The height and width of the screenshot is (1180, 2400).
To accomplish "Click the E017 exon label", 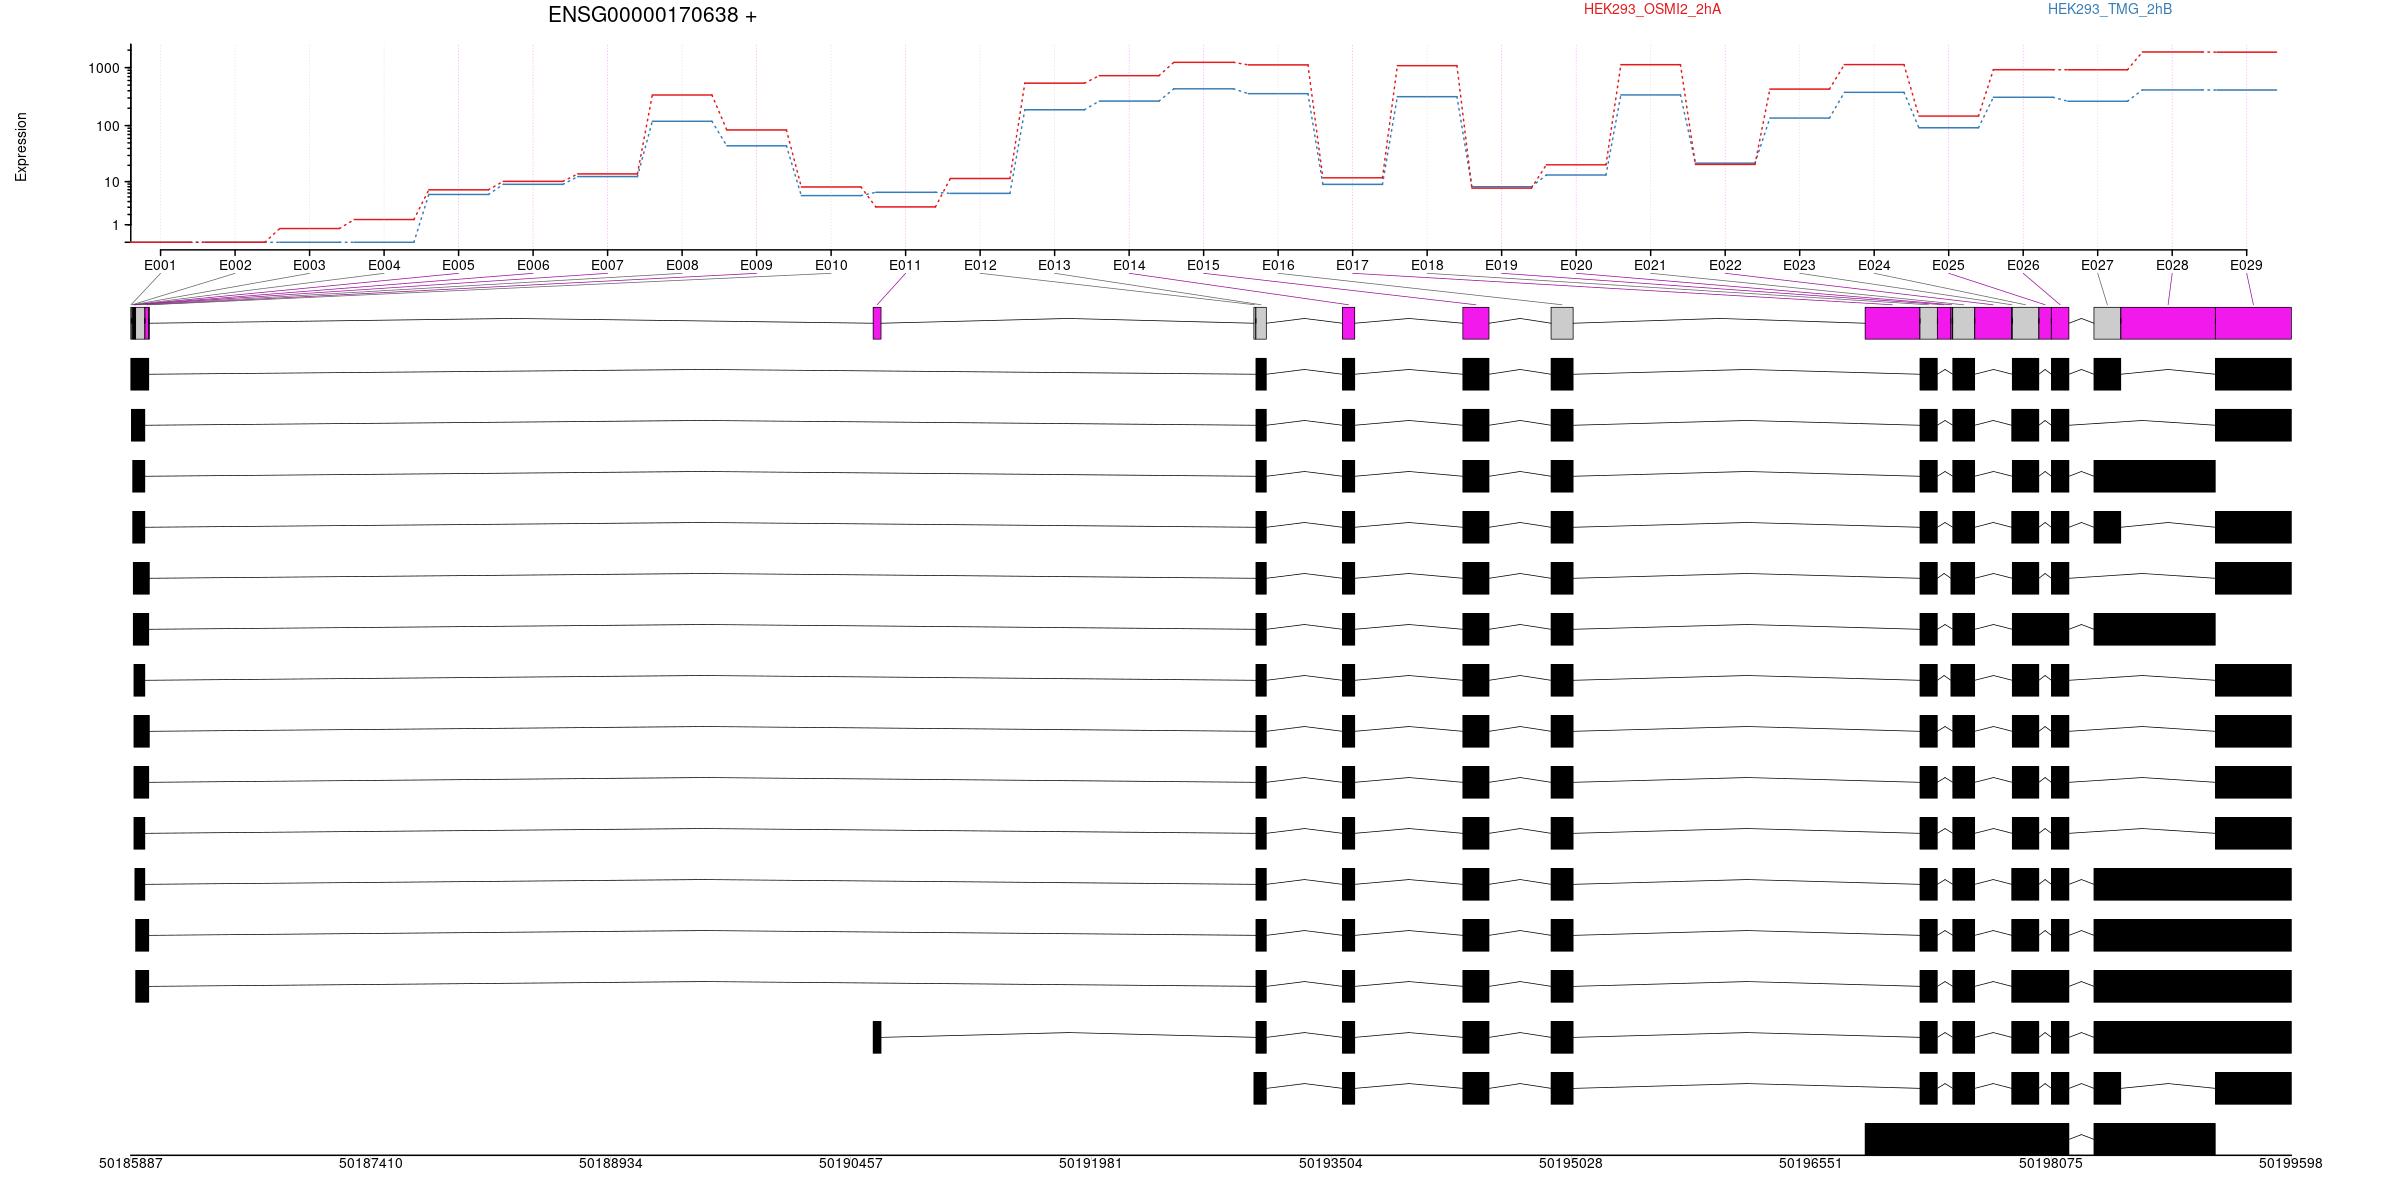I will point(1352,265).
